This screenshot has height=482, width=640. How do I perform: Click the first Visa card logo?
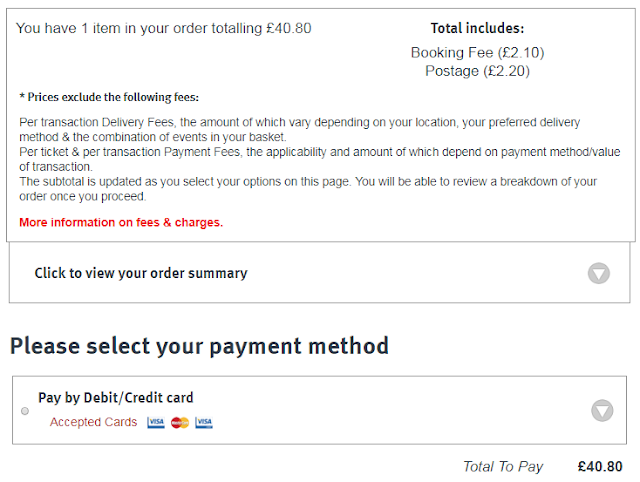tap(156, 422)
